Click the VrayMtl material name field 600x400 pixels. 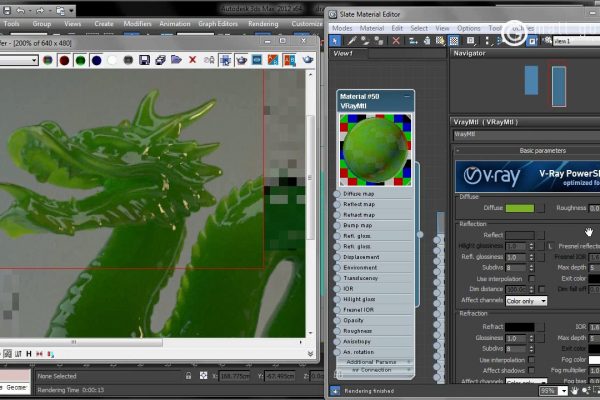[x=526, y=135]
